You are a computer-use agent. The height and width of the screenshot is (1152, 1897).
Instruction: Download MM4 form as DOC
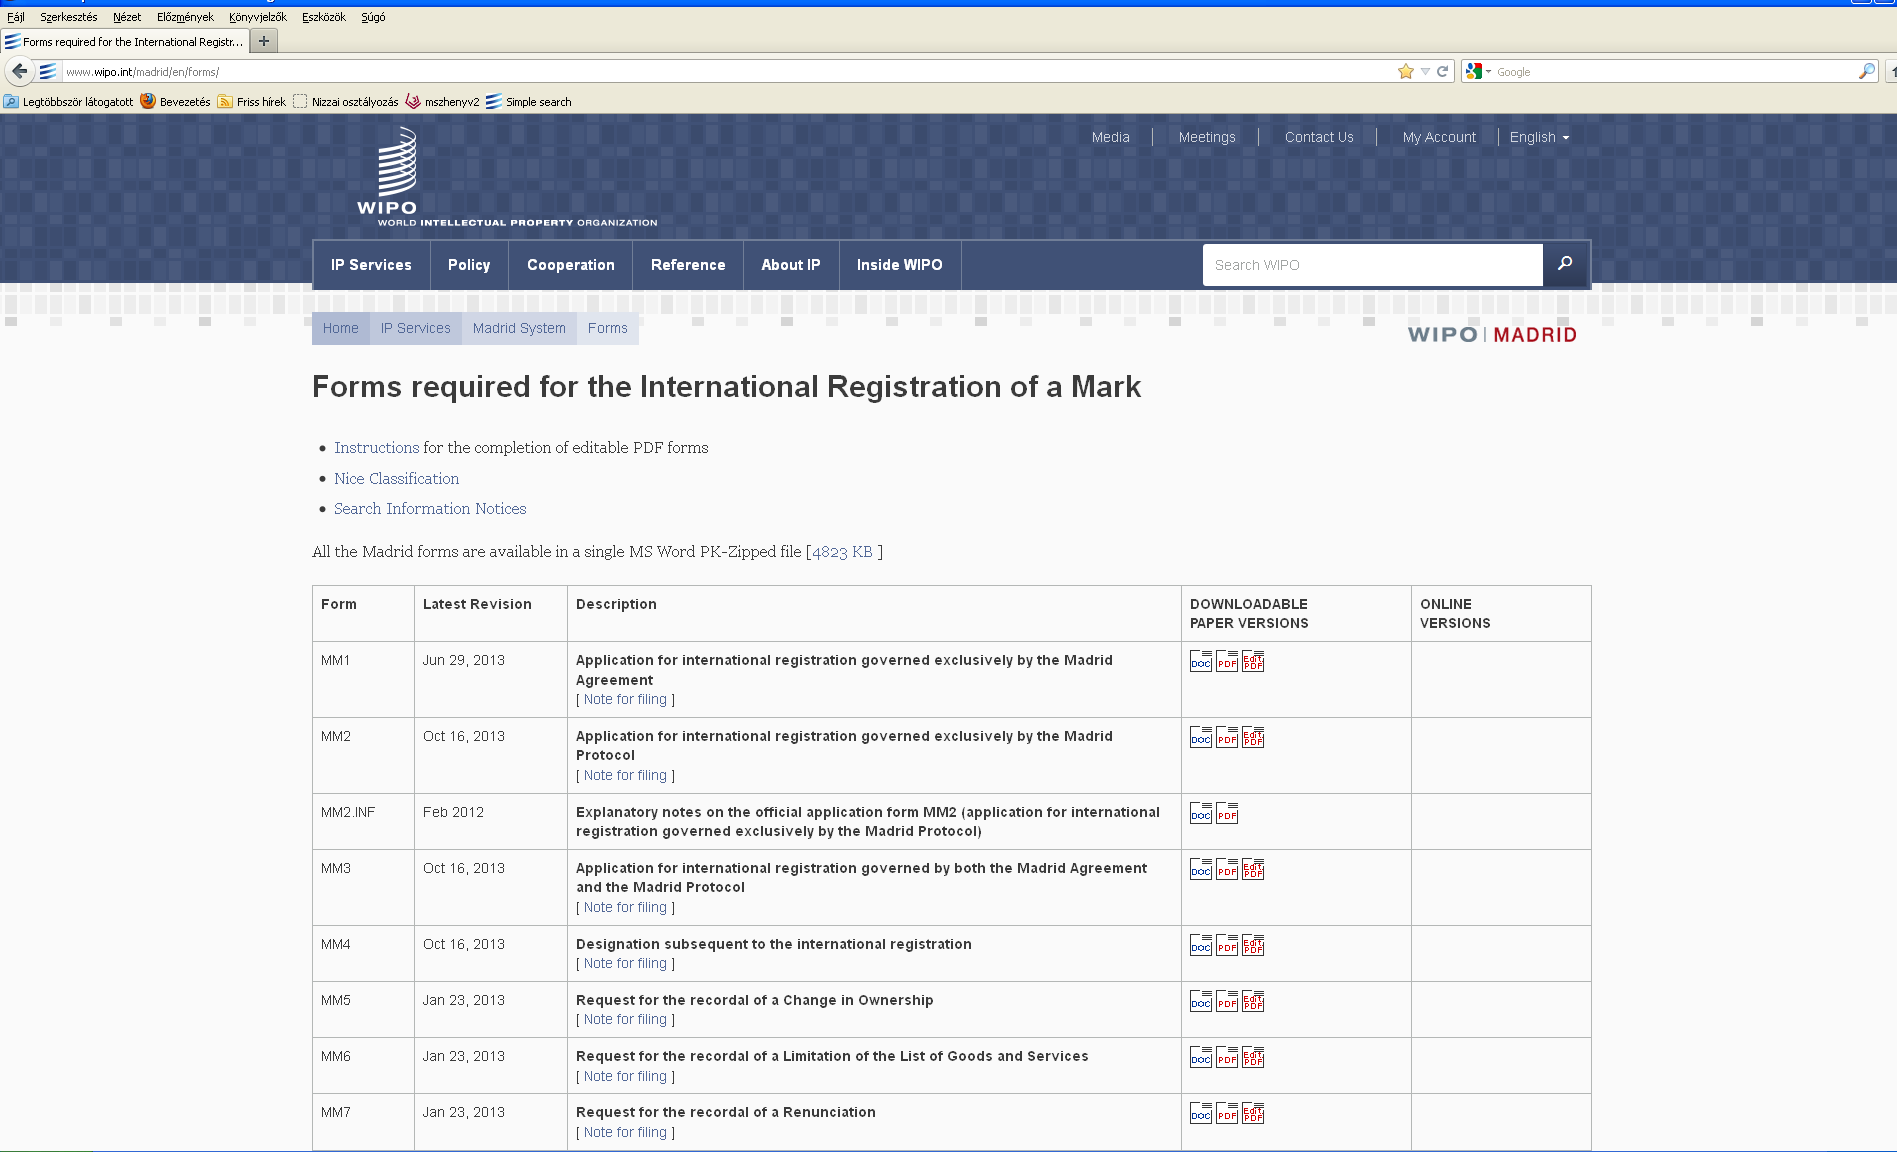pyautogui.click(x=1201, y=945)
